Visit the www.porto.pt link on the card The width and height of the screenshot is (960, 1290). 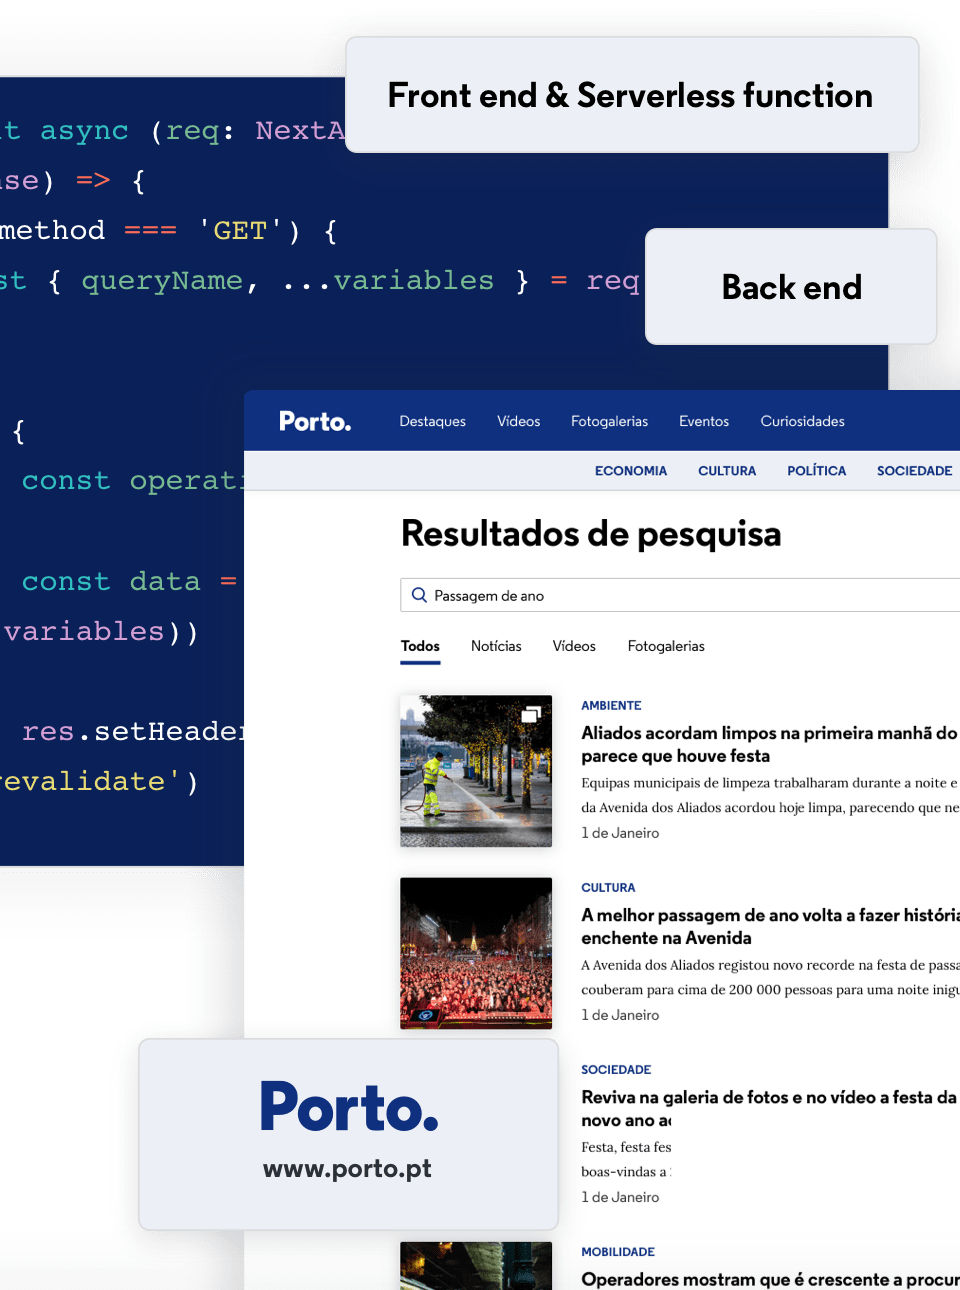click(347, 1168)
